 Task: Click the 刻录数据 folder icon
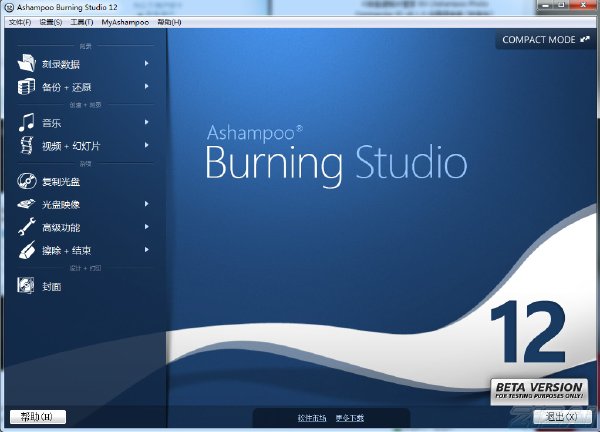click(26, 63)
